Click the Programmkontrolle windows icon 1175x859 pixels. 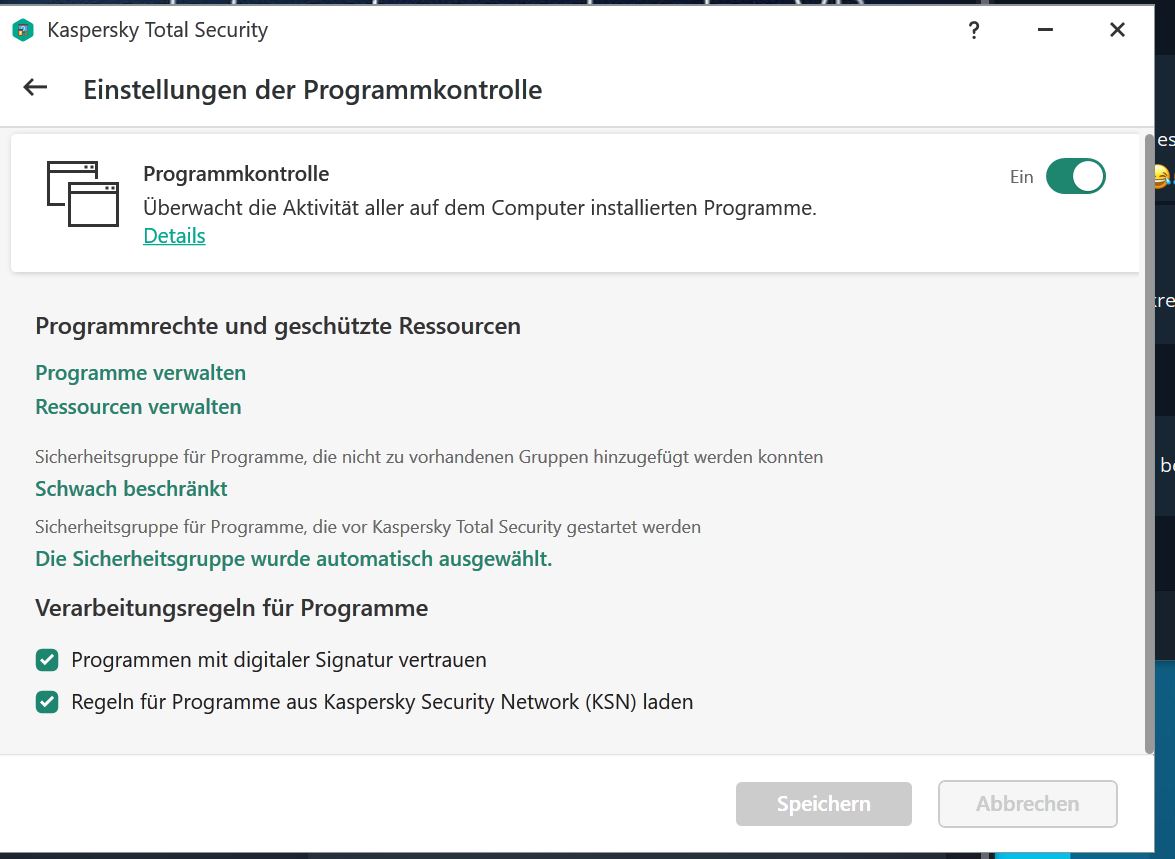pos(83,193)
